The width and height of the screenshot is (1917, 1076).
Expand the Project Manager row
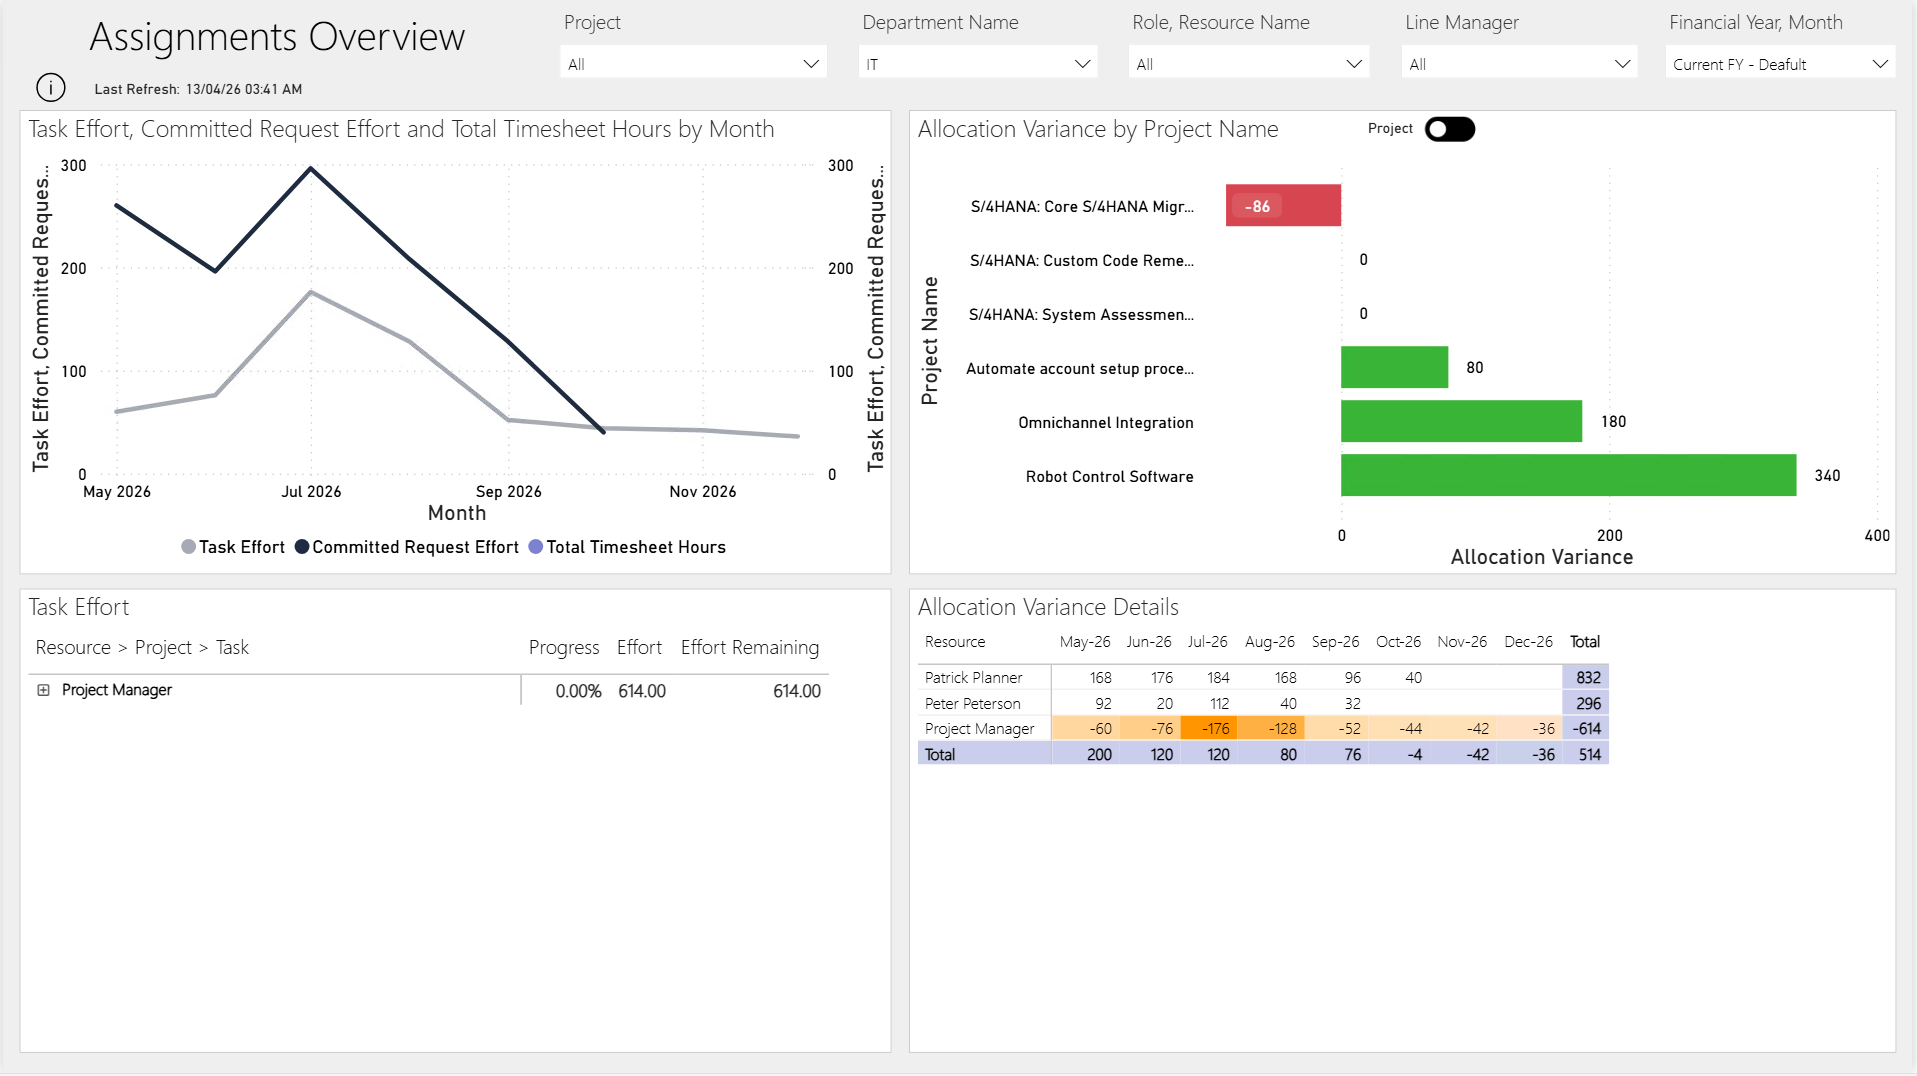(43, 690)
